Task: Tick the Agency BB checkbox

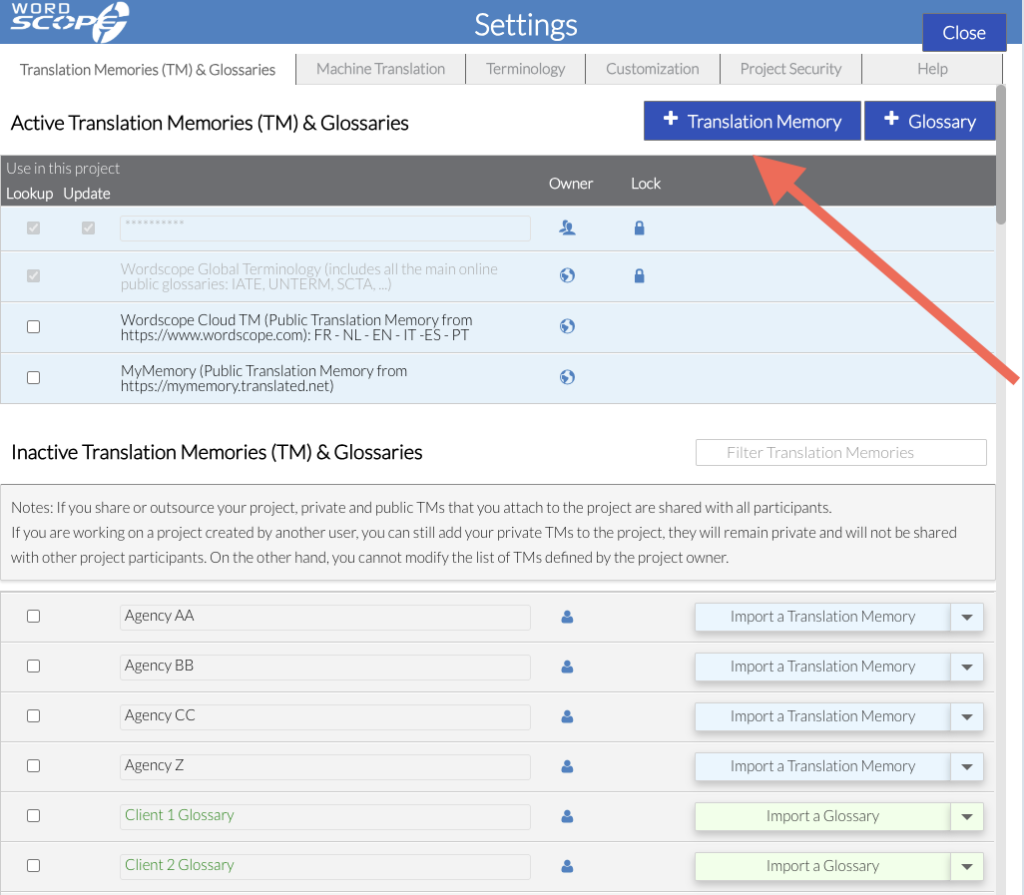Action: tap(33, 666)
